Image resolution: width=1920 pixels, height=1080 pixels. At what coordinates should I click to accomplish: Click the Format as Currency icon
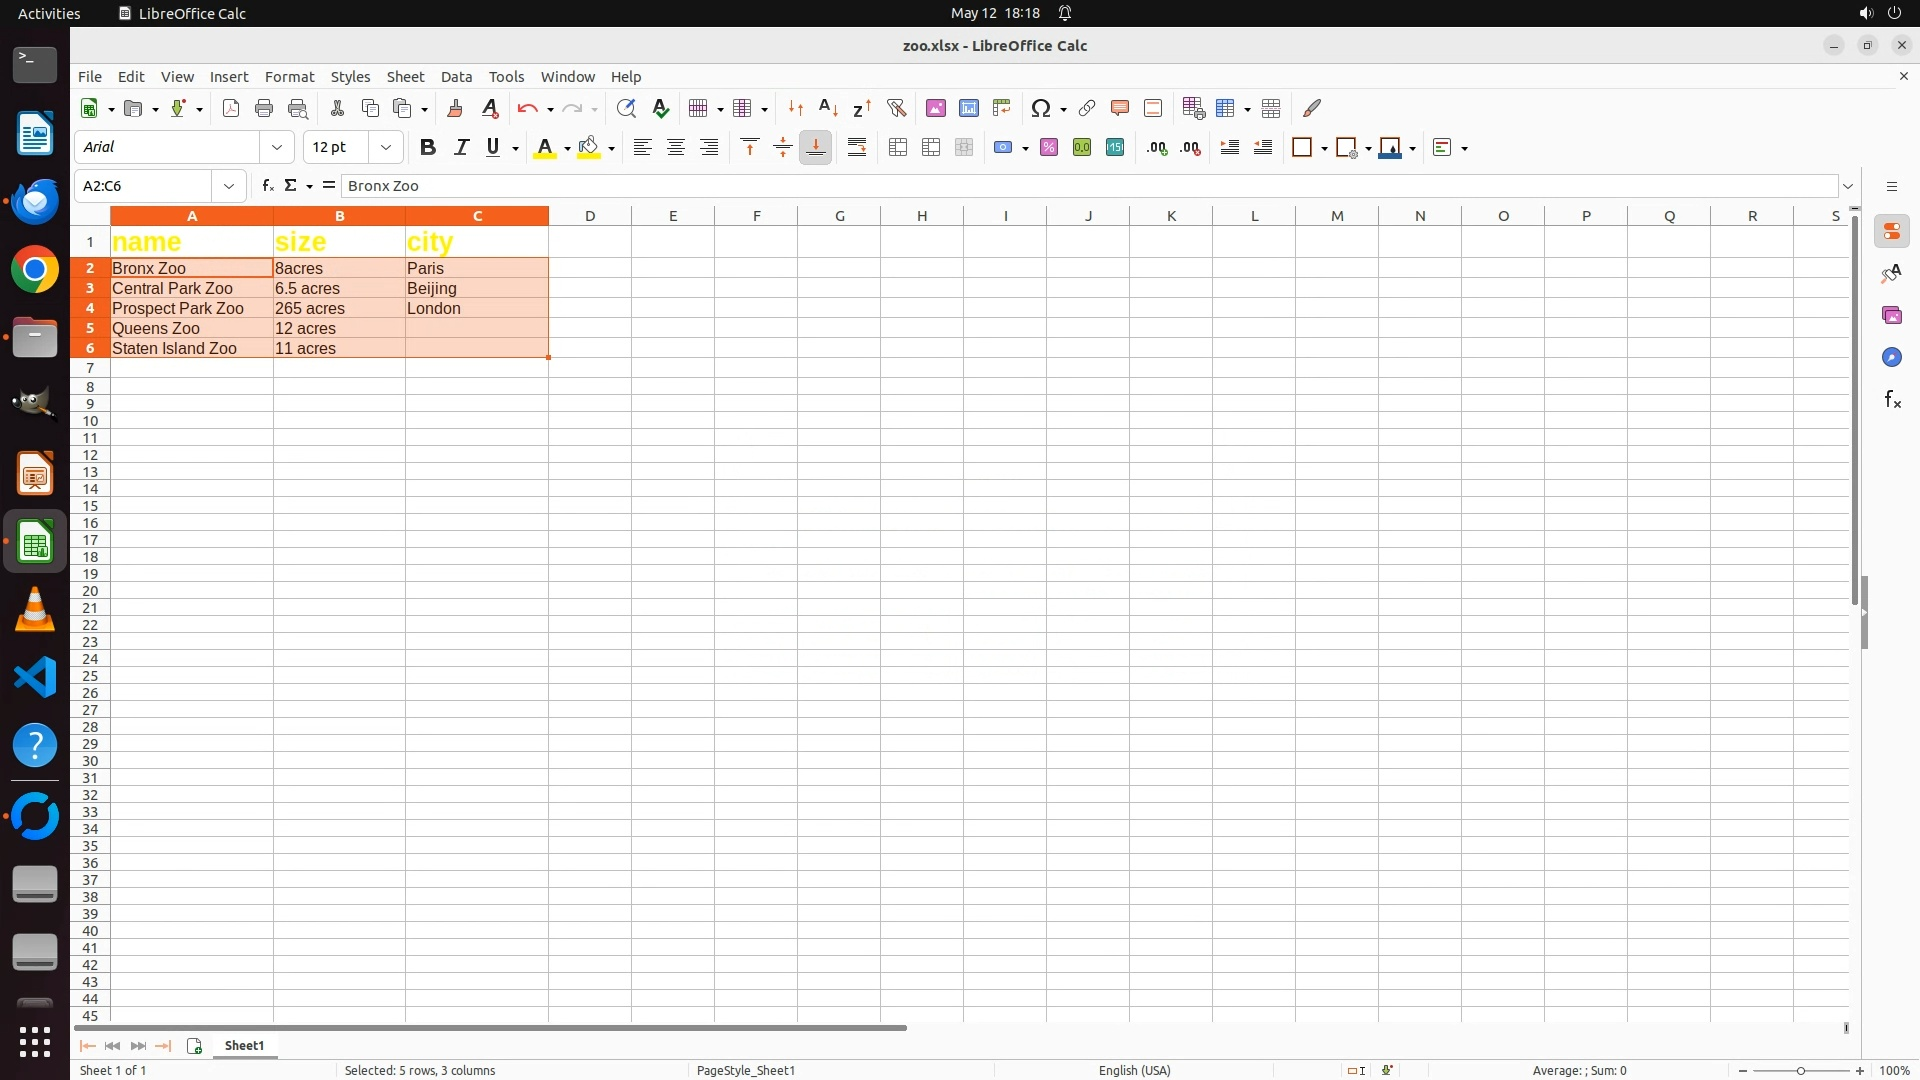pyautogui.click(x=1003, y=148)
